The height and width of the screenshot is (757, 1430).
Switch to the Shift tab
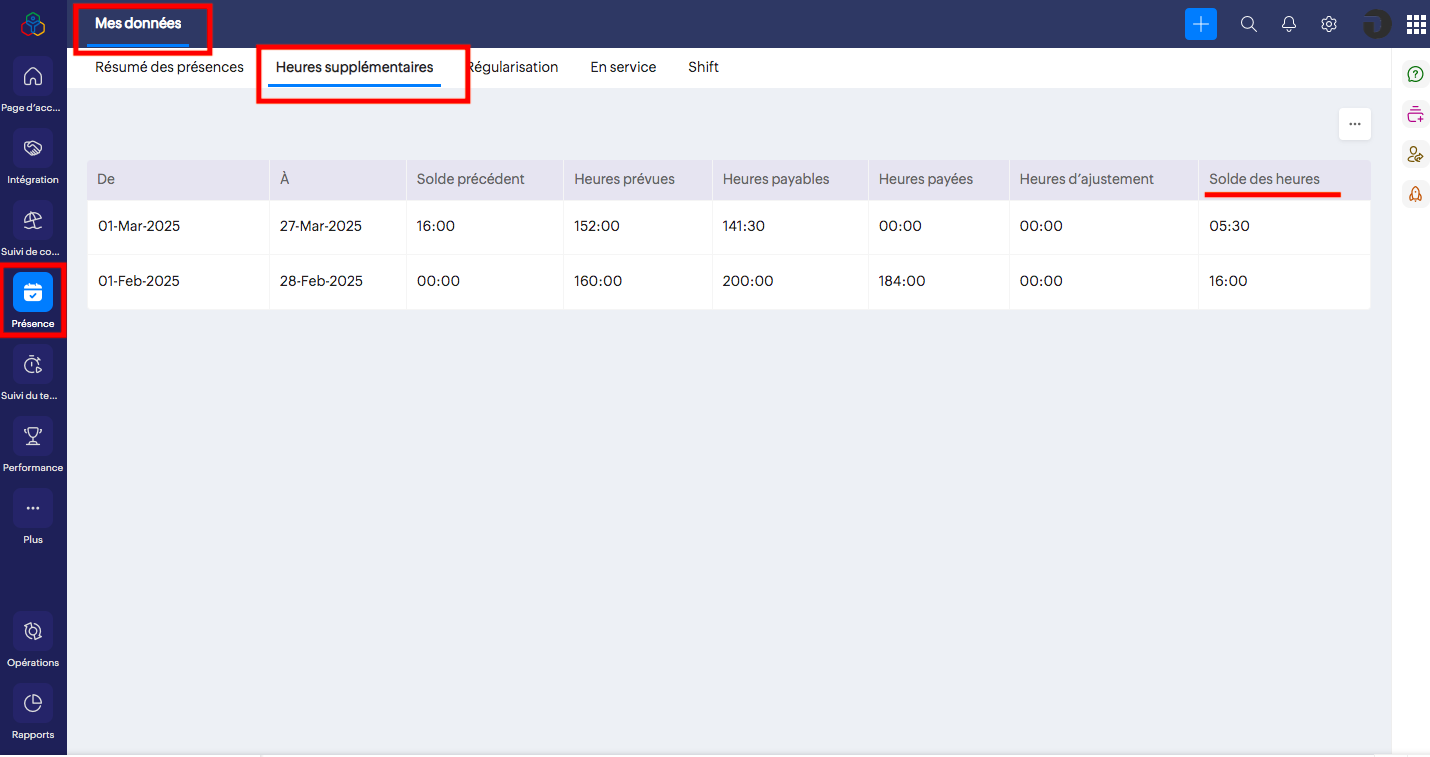click(703, 67)
